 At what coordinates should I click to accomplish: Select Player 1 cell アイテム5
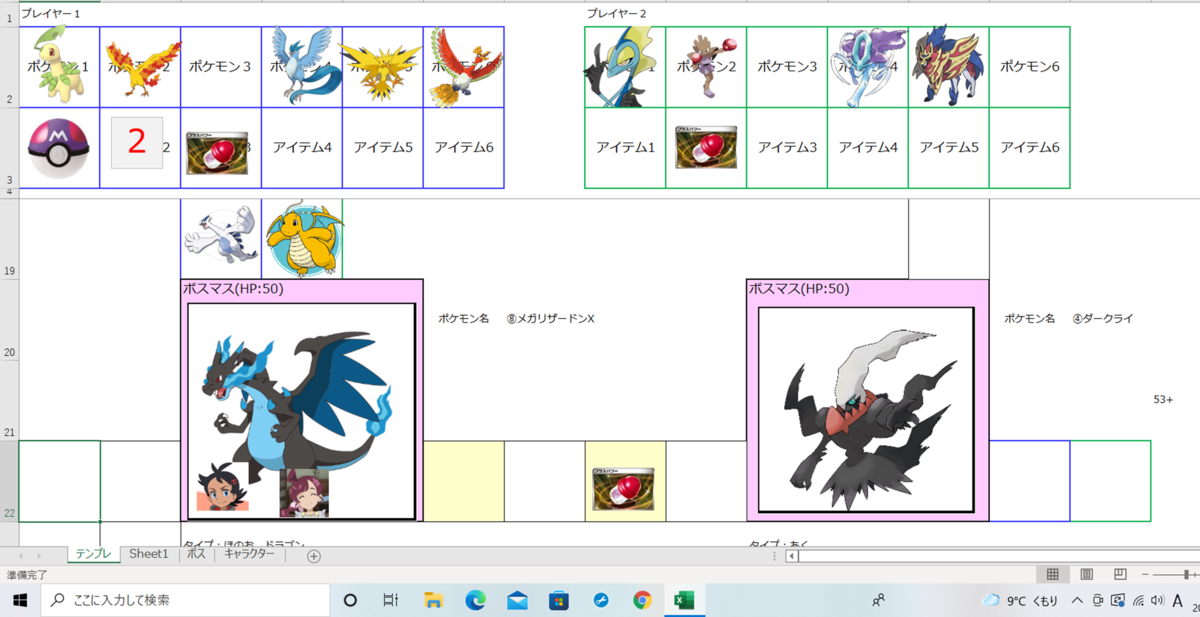pyautogui.click(x=383, y=148)
